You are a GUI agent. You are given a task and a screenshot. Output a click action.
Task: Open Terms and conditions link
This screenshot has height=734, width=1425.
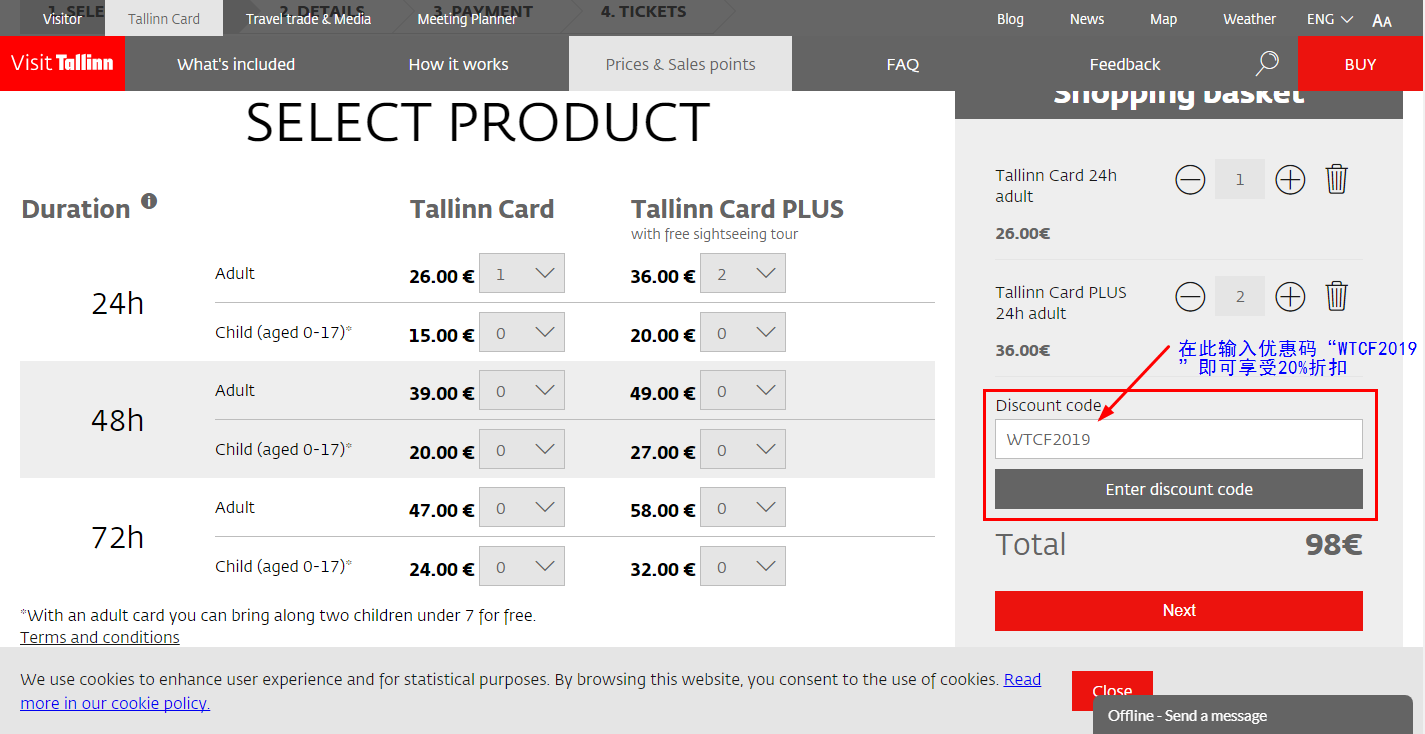point(100,637)
